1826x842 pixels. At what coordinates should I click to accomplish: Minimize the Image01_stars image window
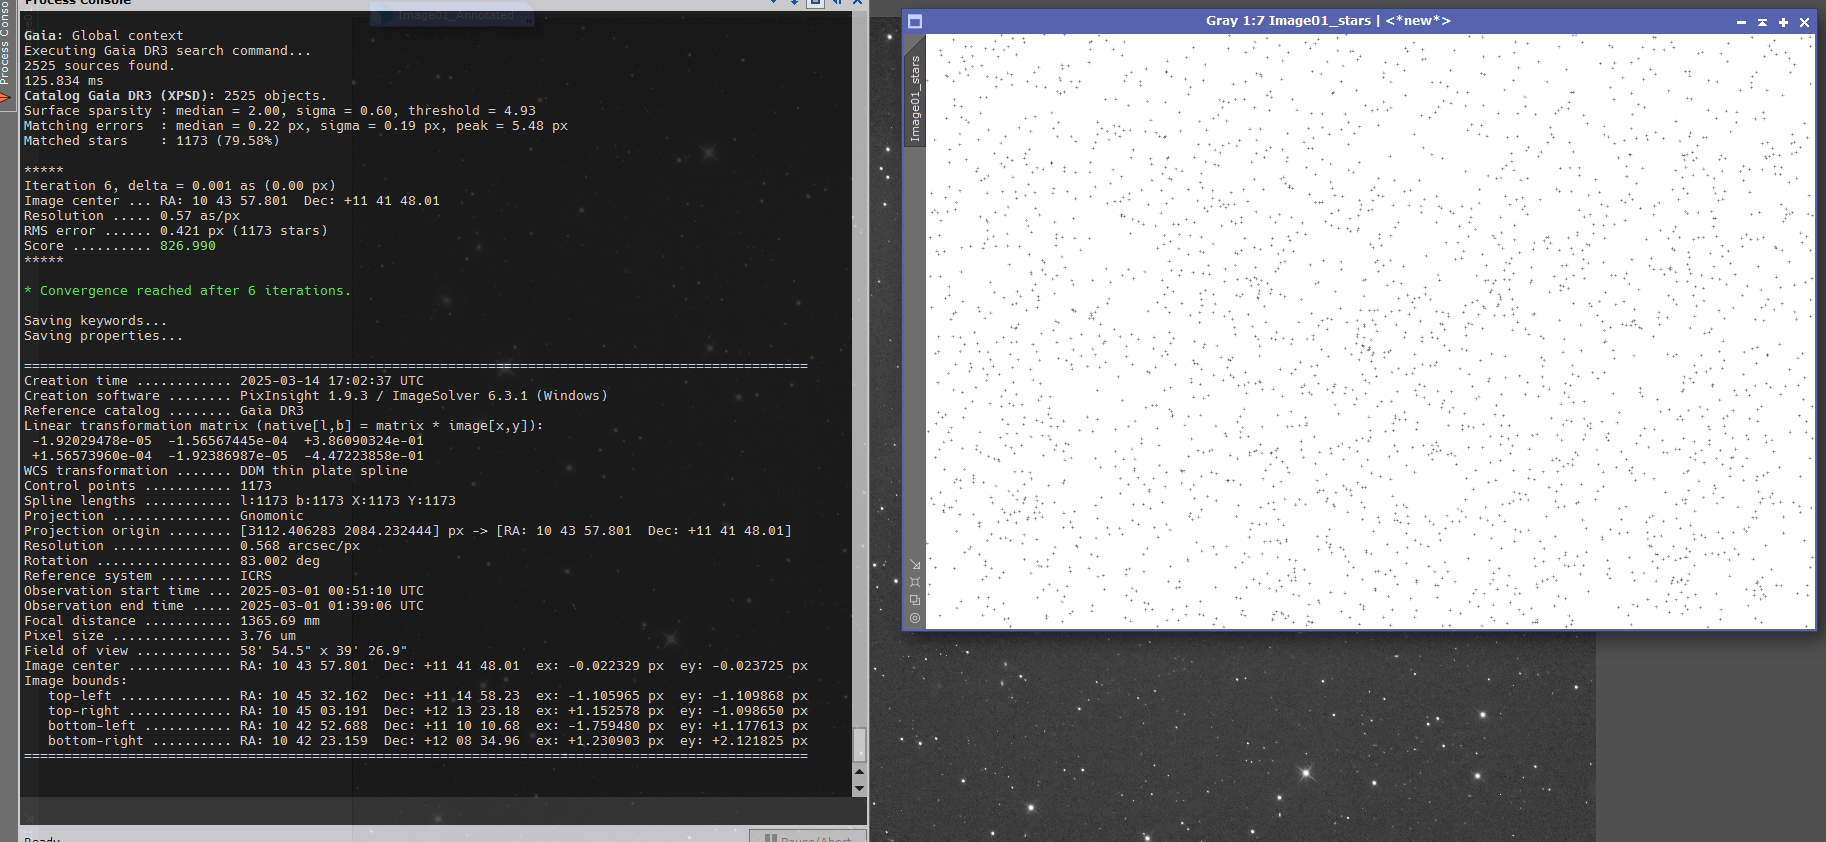pyautogui.click(x=1741, y=22)
